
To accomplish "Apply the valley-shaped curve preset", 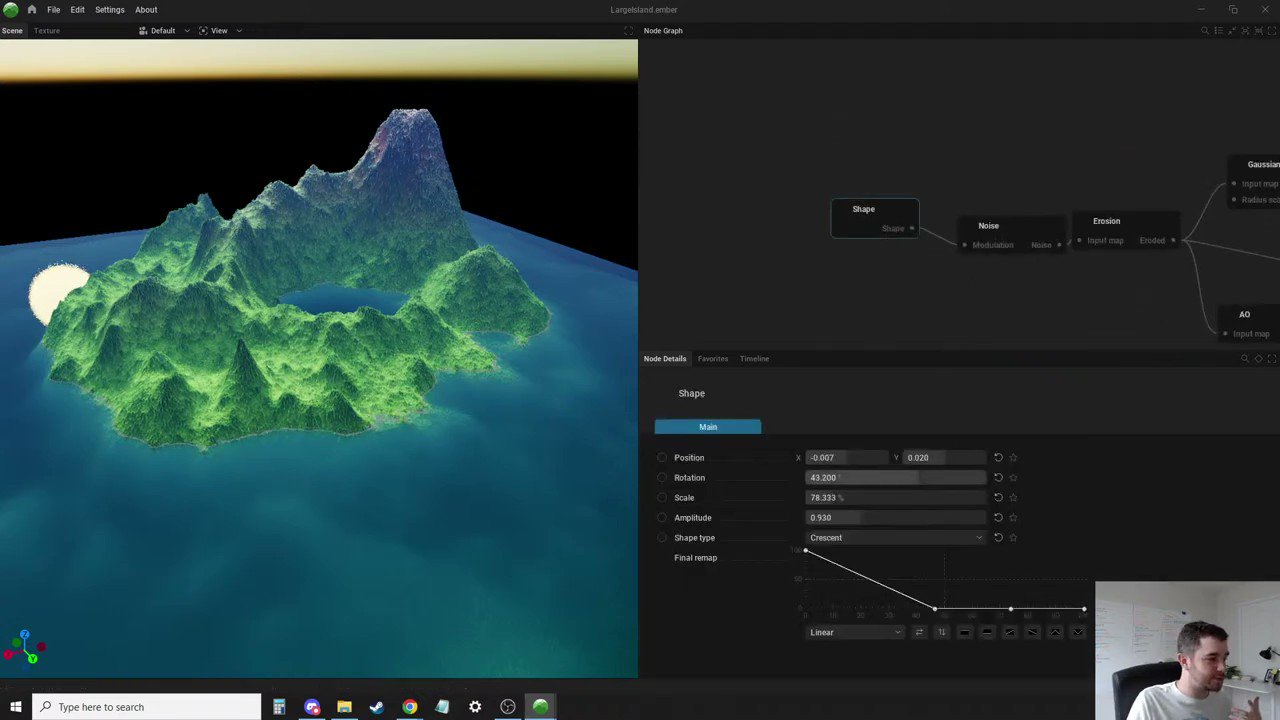I will click(1078, 632).
